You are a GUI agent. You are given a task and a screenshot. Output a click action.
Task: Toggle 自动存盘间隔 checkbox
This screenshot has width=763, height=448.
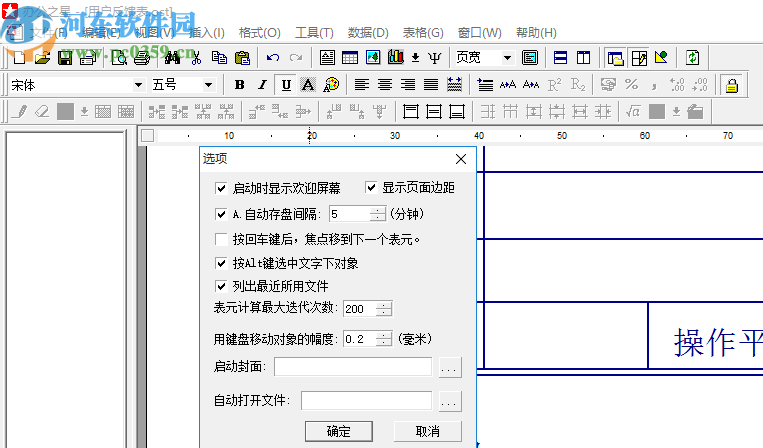point(221,214)
